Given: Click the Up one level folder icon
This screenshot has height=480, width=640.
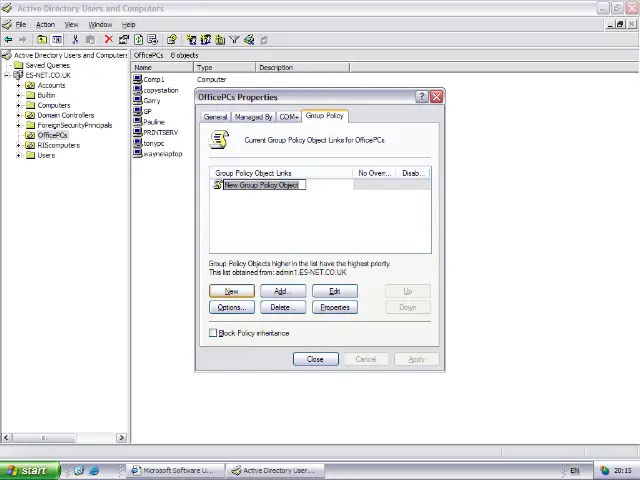Looking at the screenshot, I should [x=42, y=40].
